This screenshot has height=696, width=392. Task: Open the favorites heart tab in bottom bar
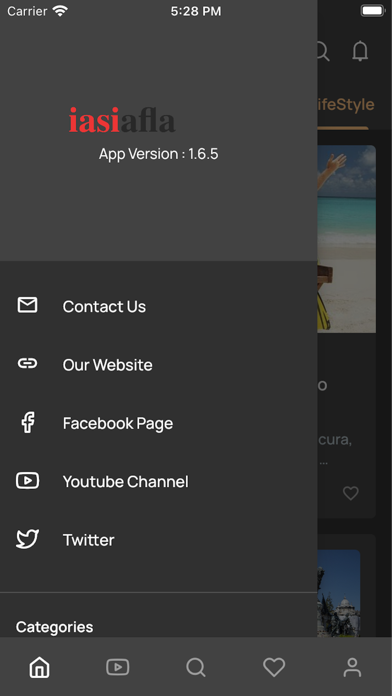coord(274,667)
